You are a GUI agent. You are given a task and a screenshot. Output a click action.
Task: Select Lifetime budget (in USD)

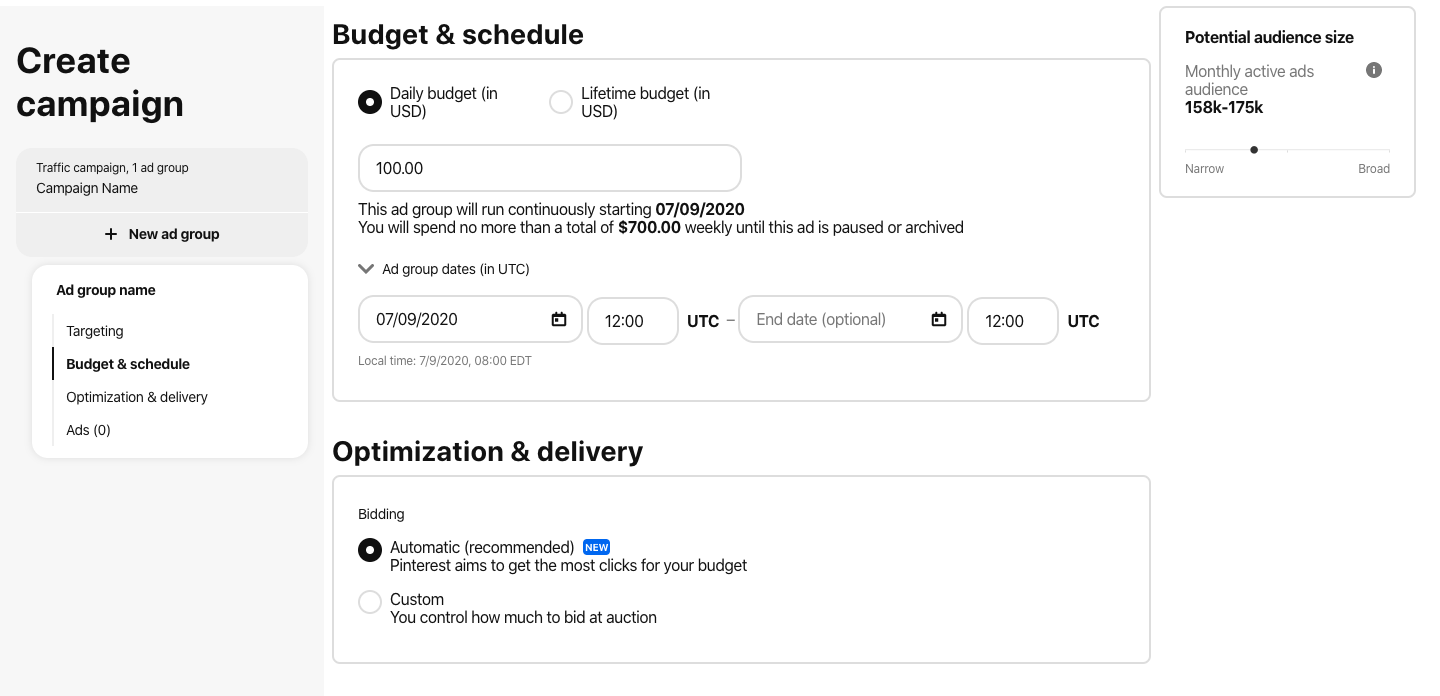point(560,101)
